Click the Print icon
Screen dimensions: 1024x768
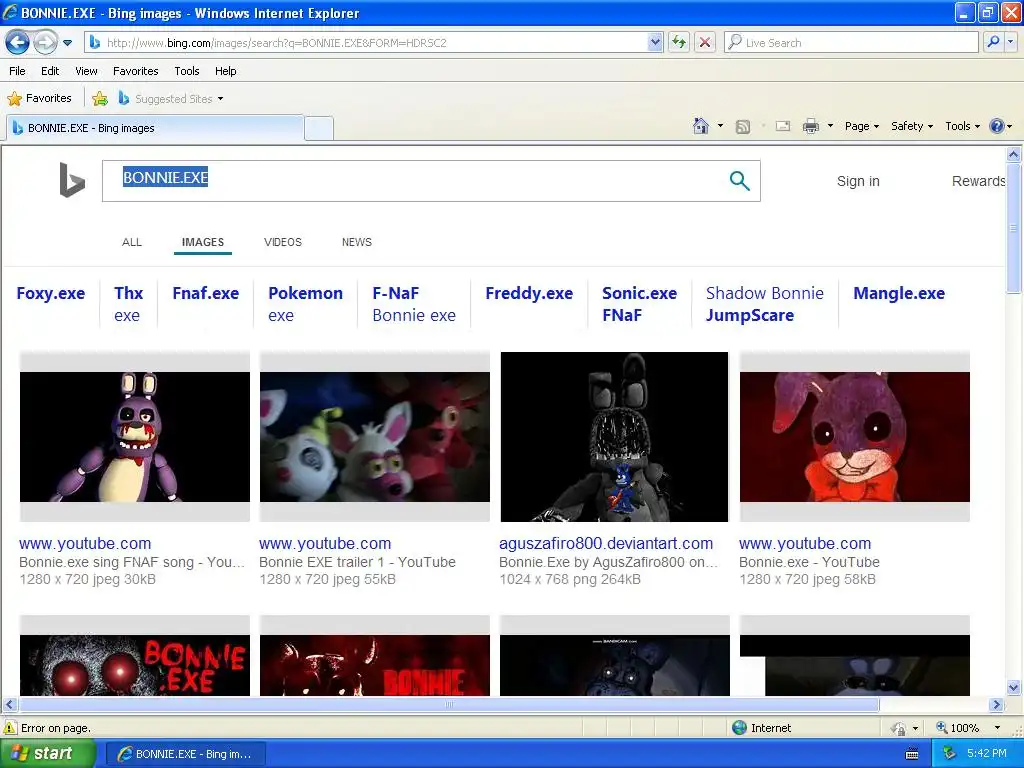click(x=810, y=126)
